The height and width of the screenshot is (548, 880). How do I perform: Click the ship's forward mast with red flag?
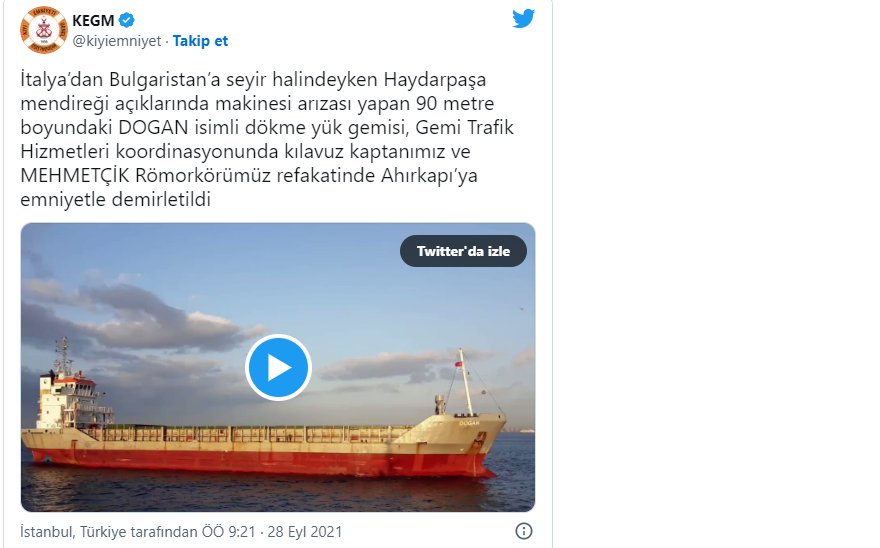click(x=465, y=382)
